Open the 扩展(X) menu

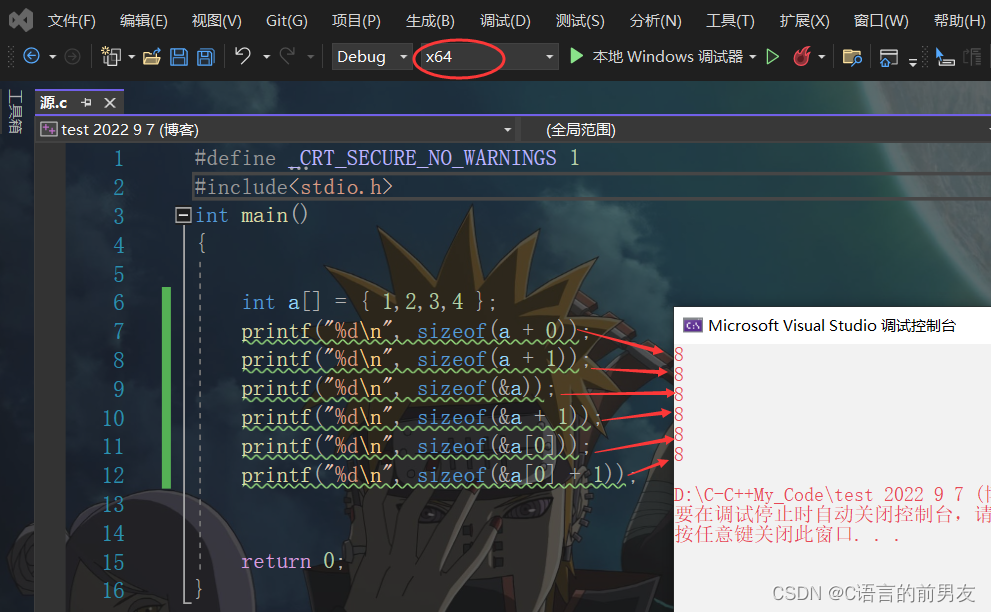point(804,21)
